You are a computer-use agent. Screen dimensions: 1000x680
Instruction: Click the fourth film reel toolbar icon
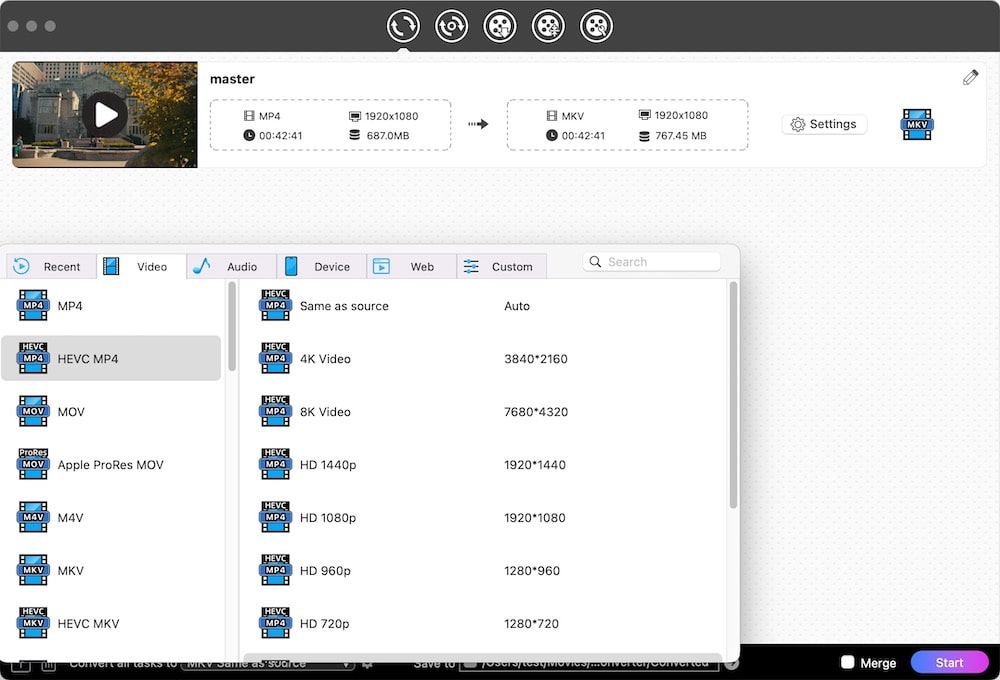pos(548,26)
